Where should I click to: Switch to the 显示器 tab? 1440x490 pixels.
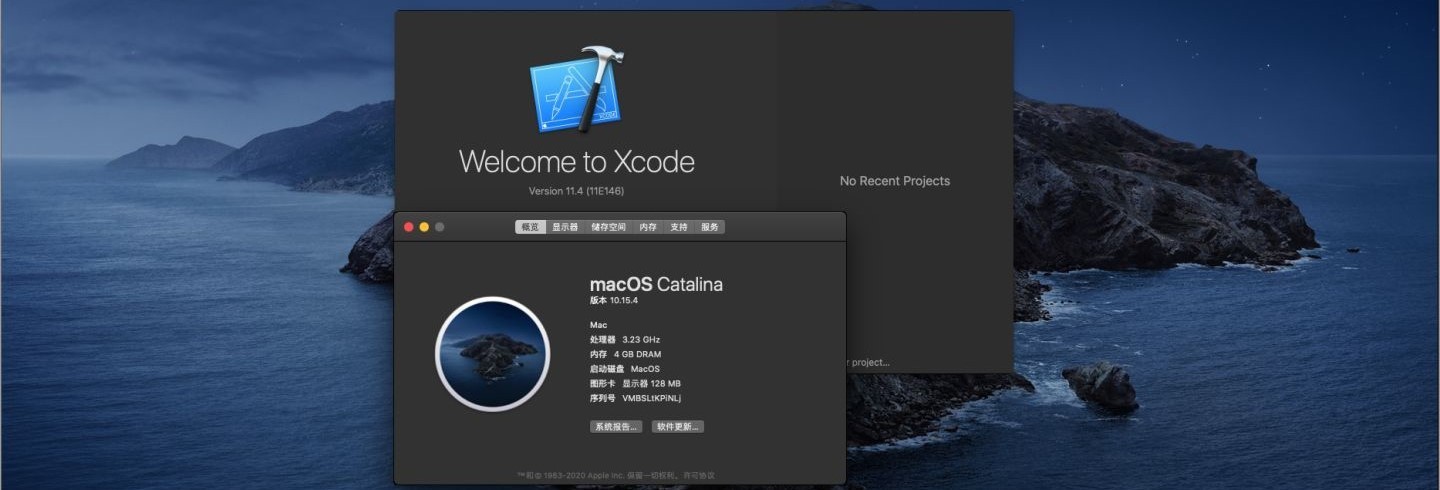click(565, 227)
